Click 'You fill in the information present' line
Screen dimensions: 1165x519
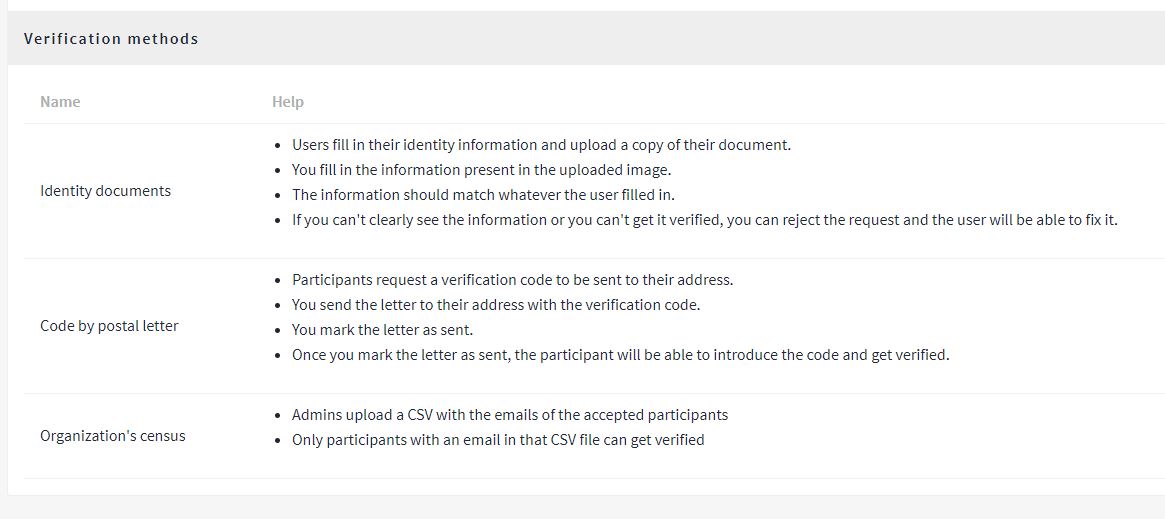coord(481,170)
